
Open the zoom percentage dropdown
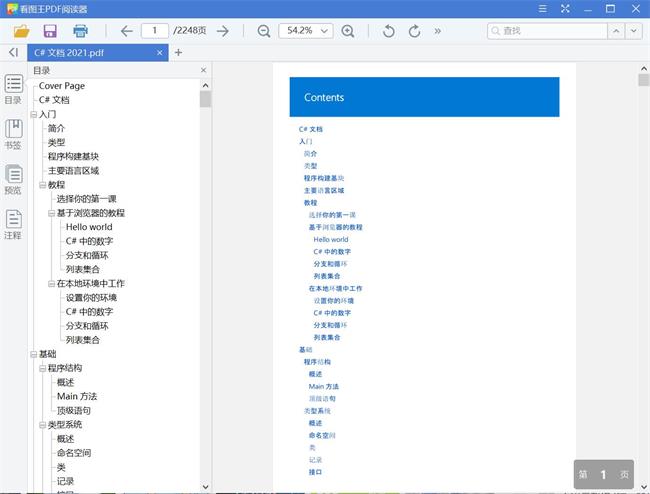click(325, 31)
